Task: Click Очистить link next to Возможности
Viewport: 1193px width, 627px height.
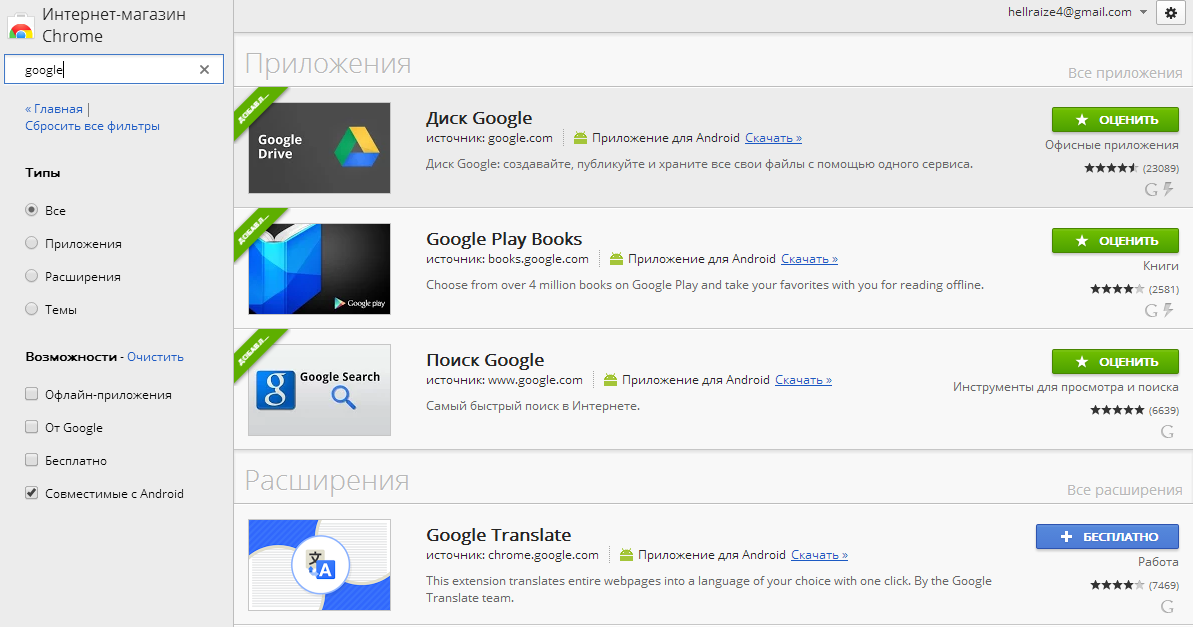Action: 155,357
